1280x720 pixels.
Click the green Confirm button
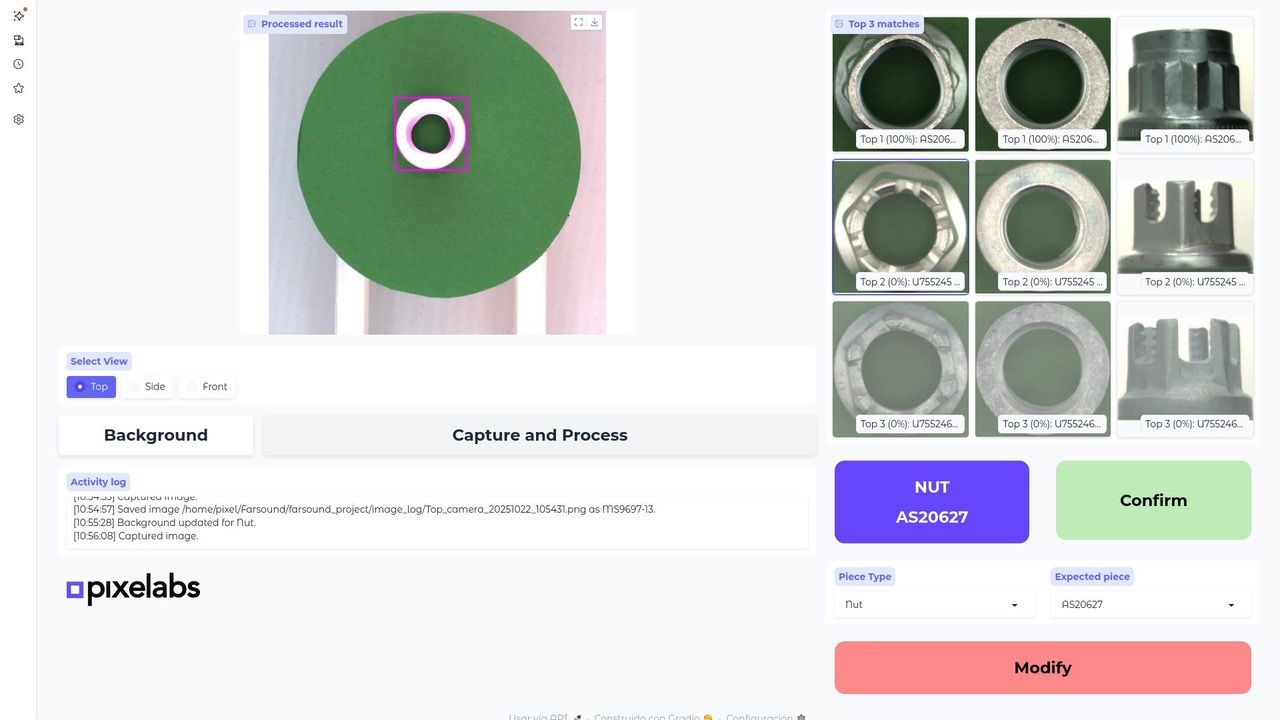[1153, 500]
